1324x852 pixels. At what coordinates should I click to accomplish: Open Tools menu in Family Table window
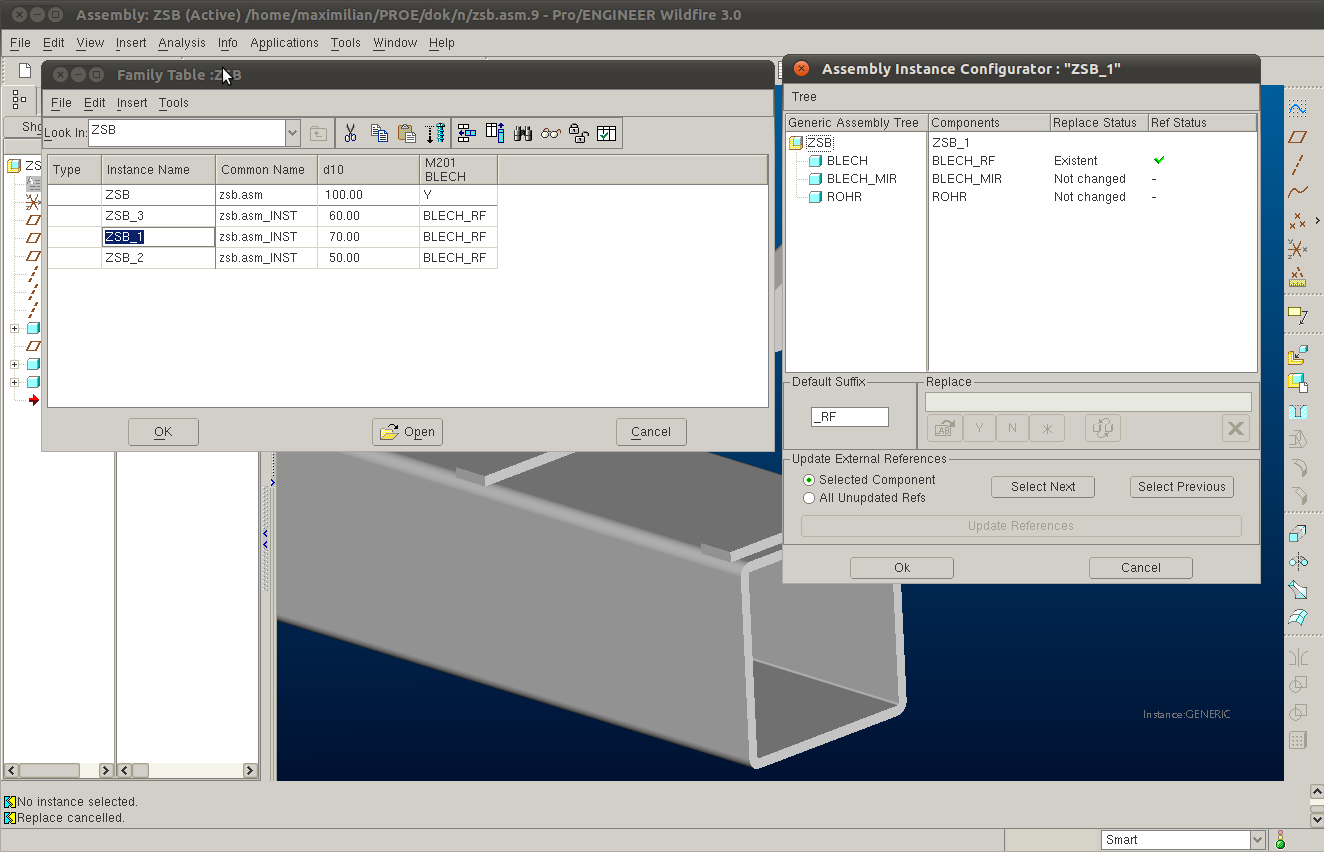pos(173,103)
